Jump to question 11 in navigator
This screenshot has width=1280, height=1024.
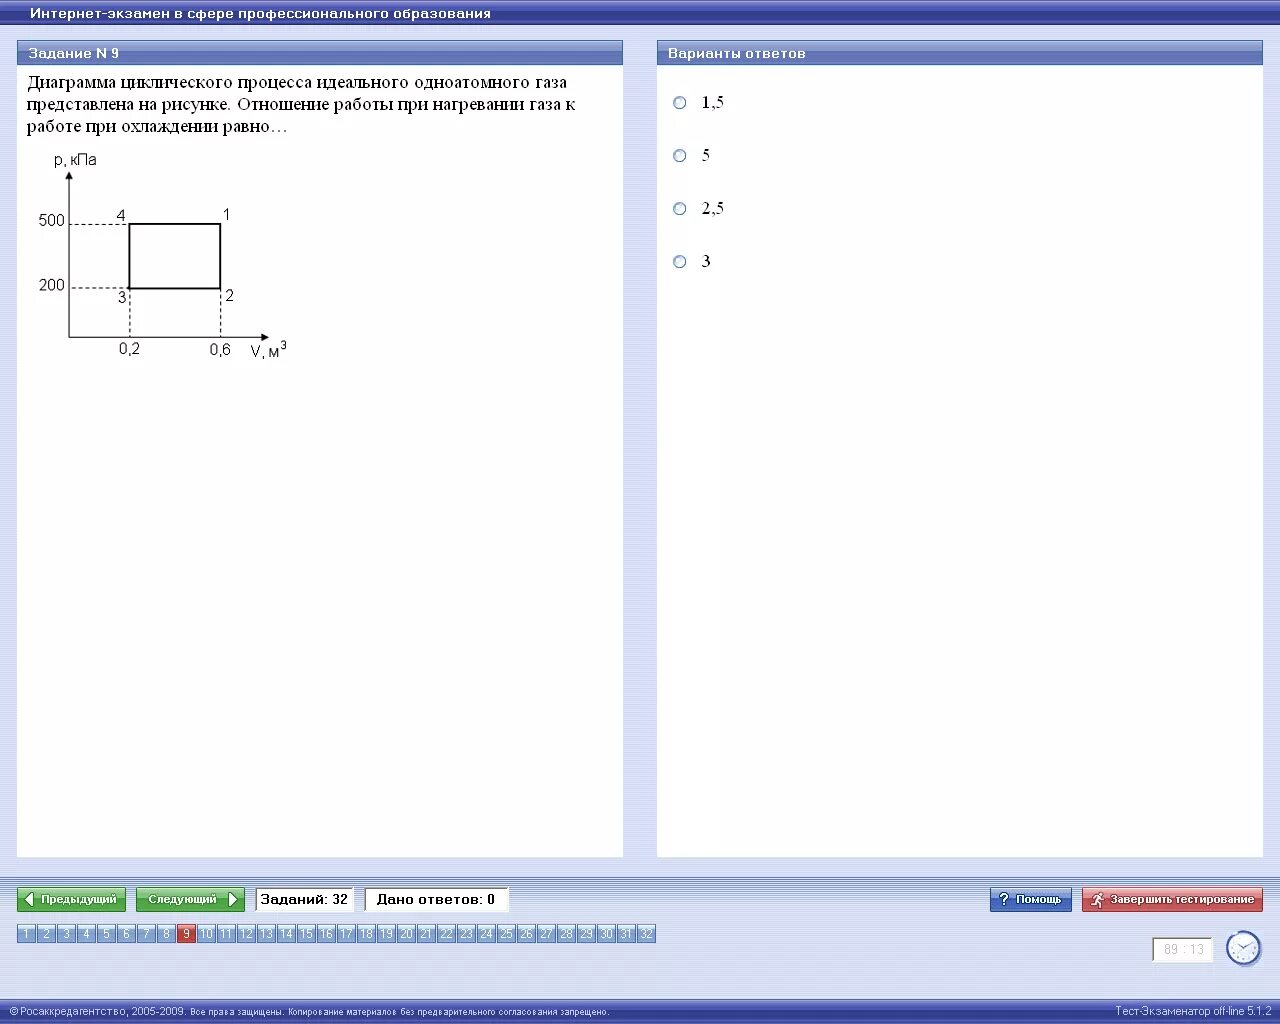click(x=226, y=934)
